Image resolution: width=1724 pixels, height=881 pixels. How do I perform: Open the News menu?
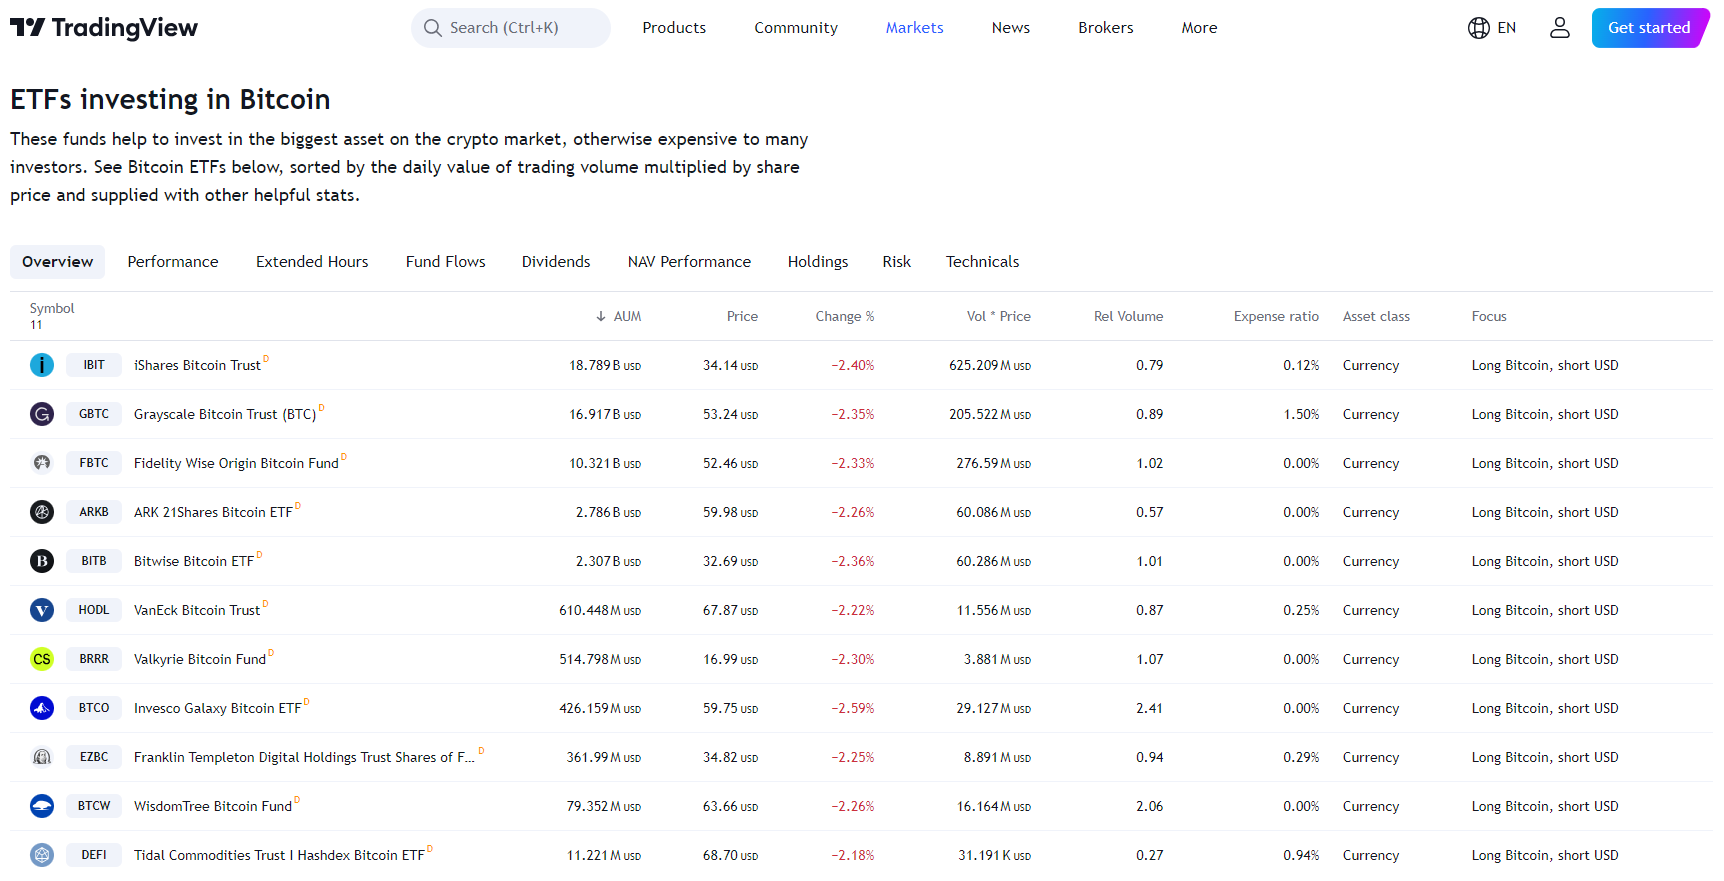click(1011, 28)
